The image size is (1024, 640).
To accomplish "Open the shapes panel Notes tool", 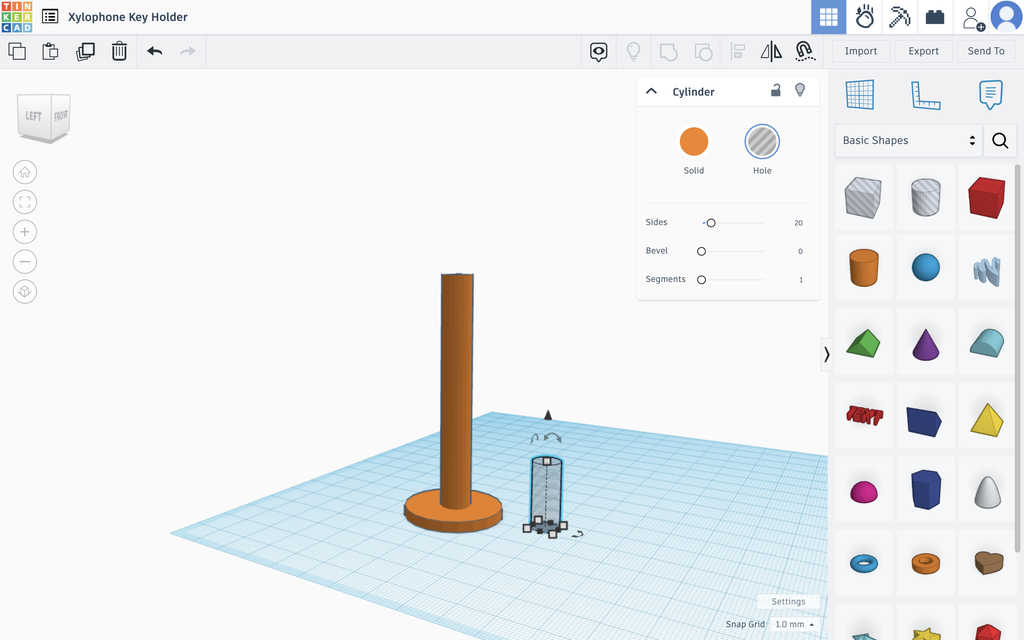I will (x=991, y=95).
